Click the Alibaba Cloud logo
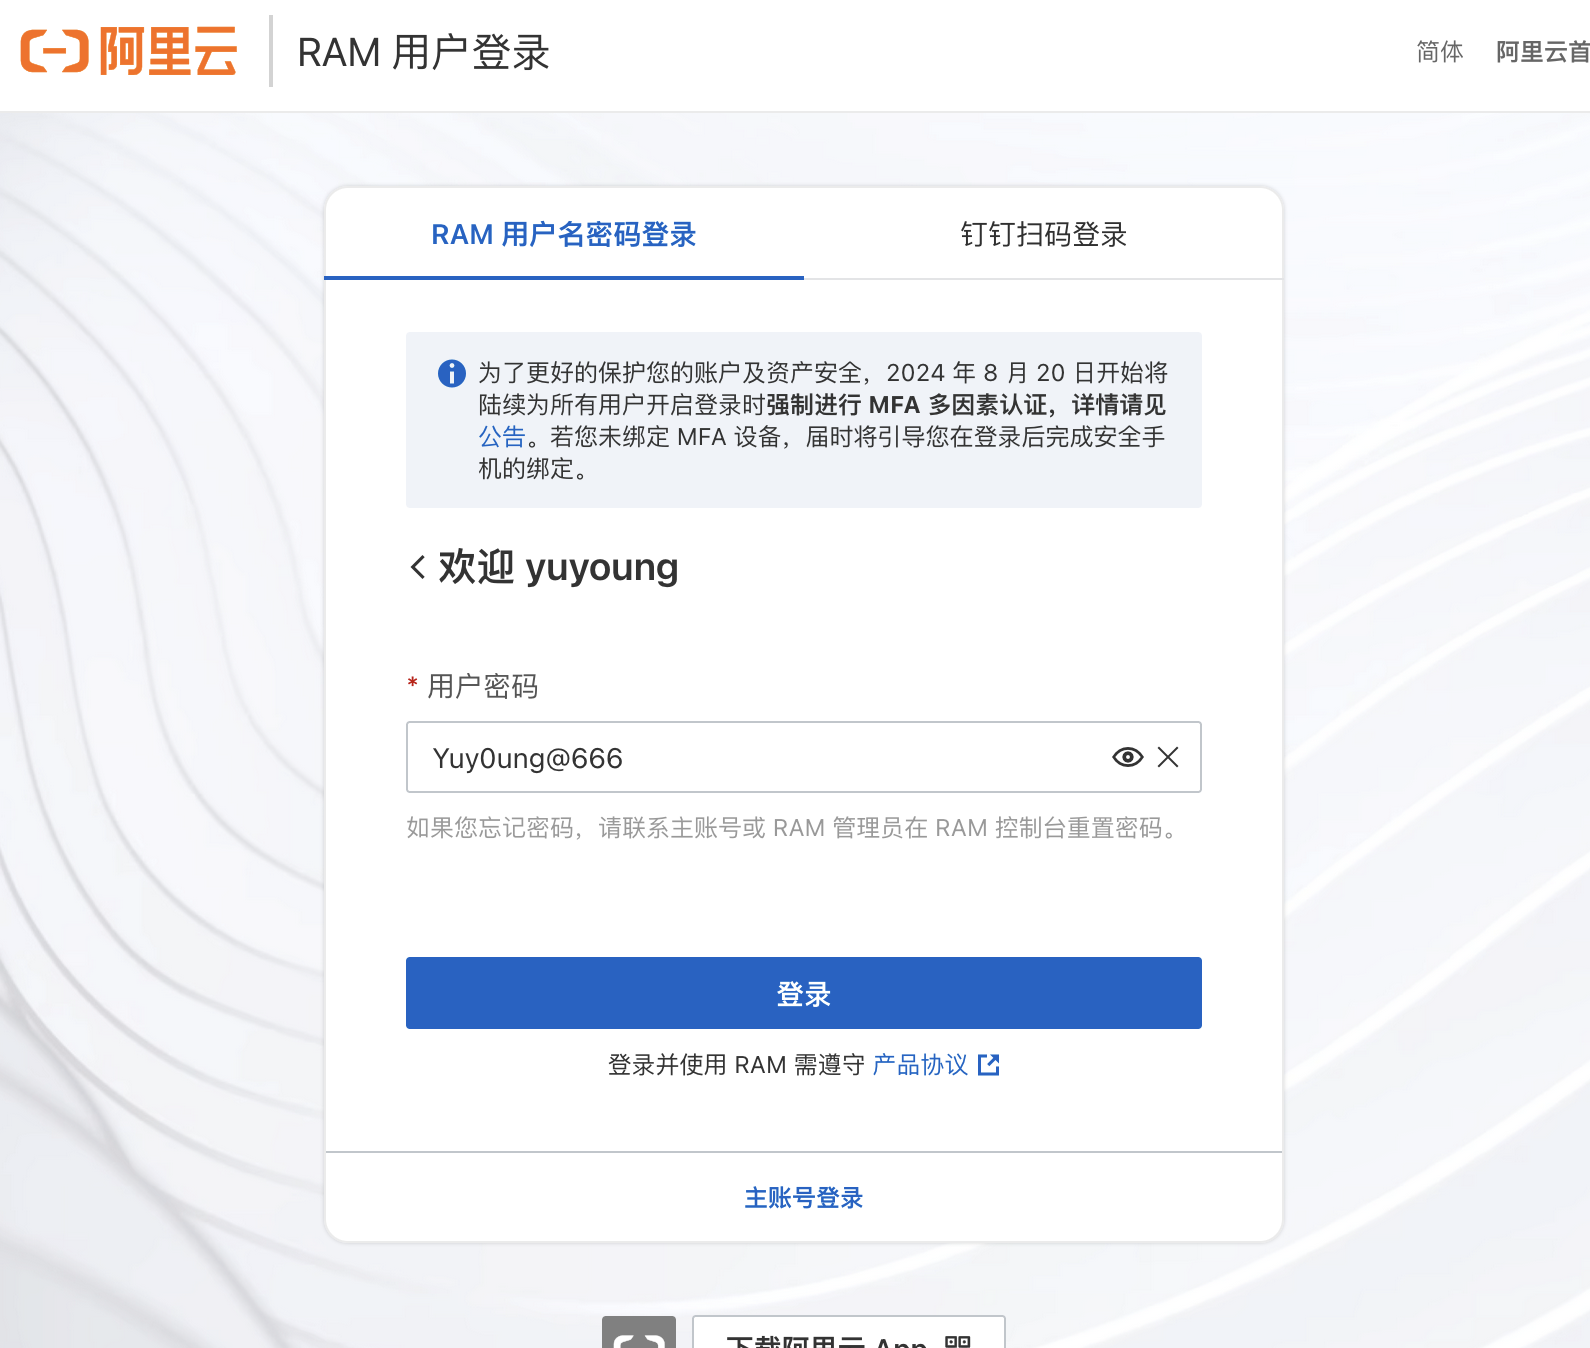The height and width of the screenshot is (1348, 1590). point(129,51)
